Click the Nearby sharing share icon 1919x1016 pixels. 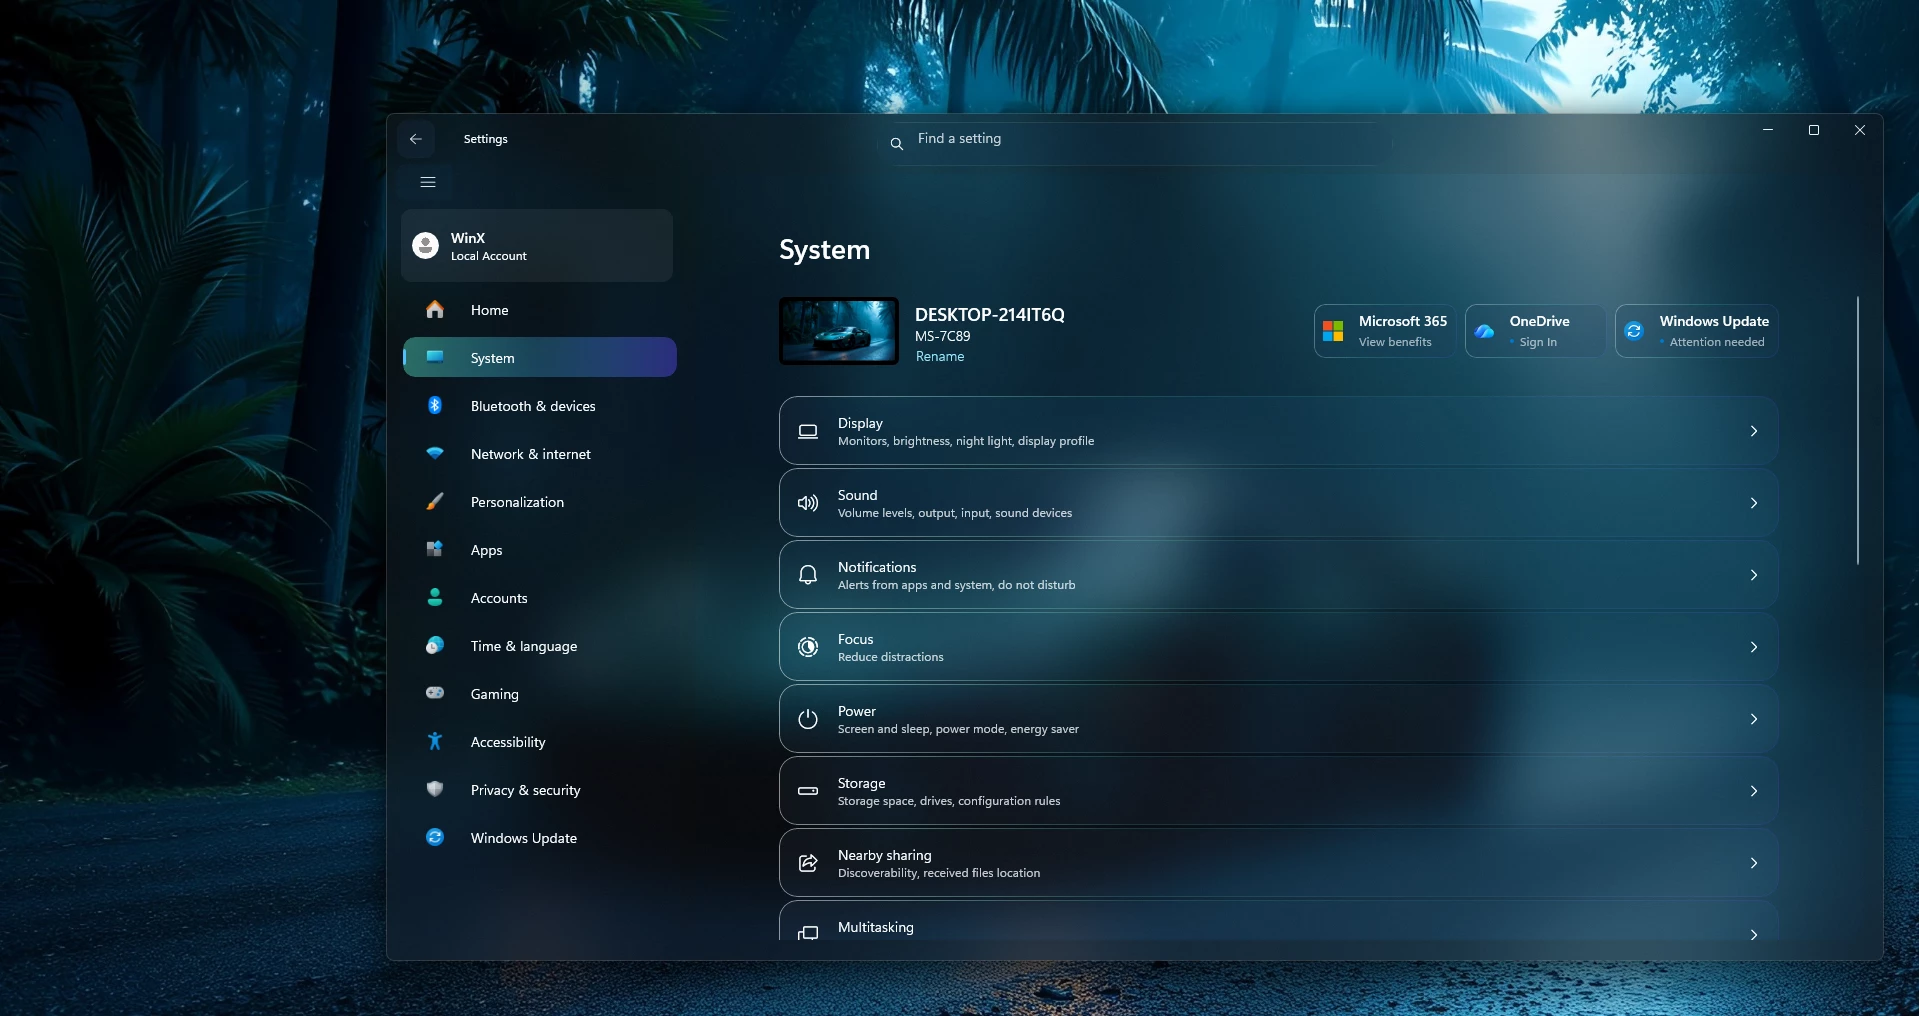coord(808,863)
